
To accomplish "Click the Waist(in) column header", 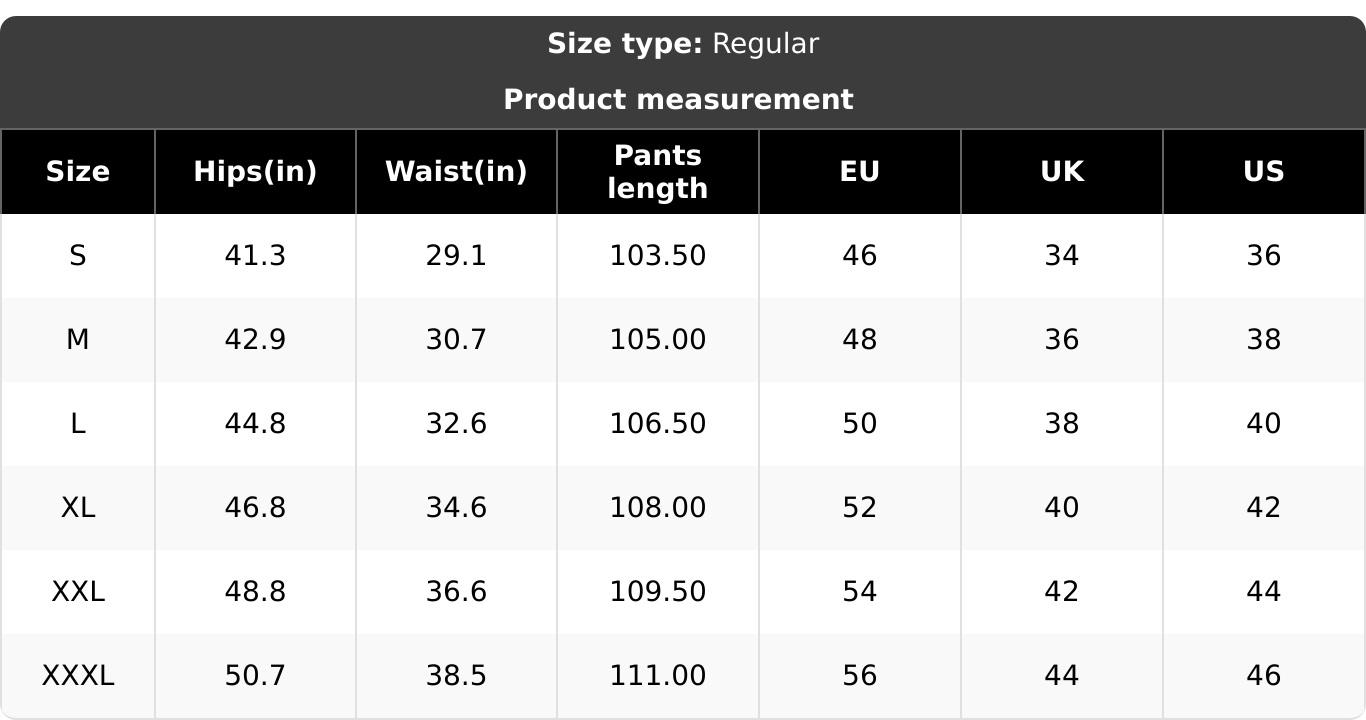I will (x=456, y=172).
